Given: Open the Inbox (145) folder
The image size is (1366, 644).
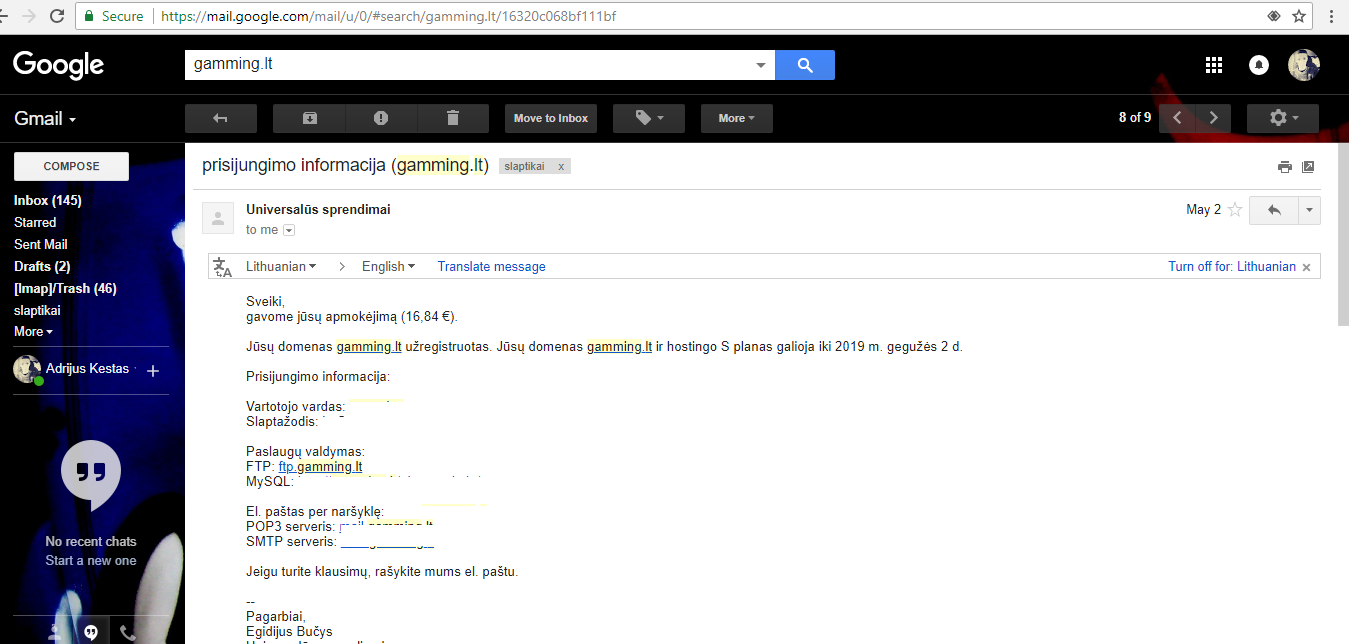Looking at the screenshot, I should click(x=48, y=200).
